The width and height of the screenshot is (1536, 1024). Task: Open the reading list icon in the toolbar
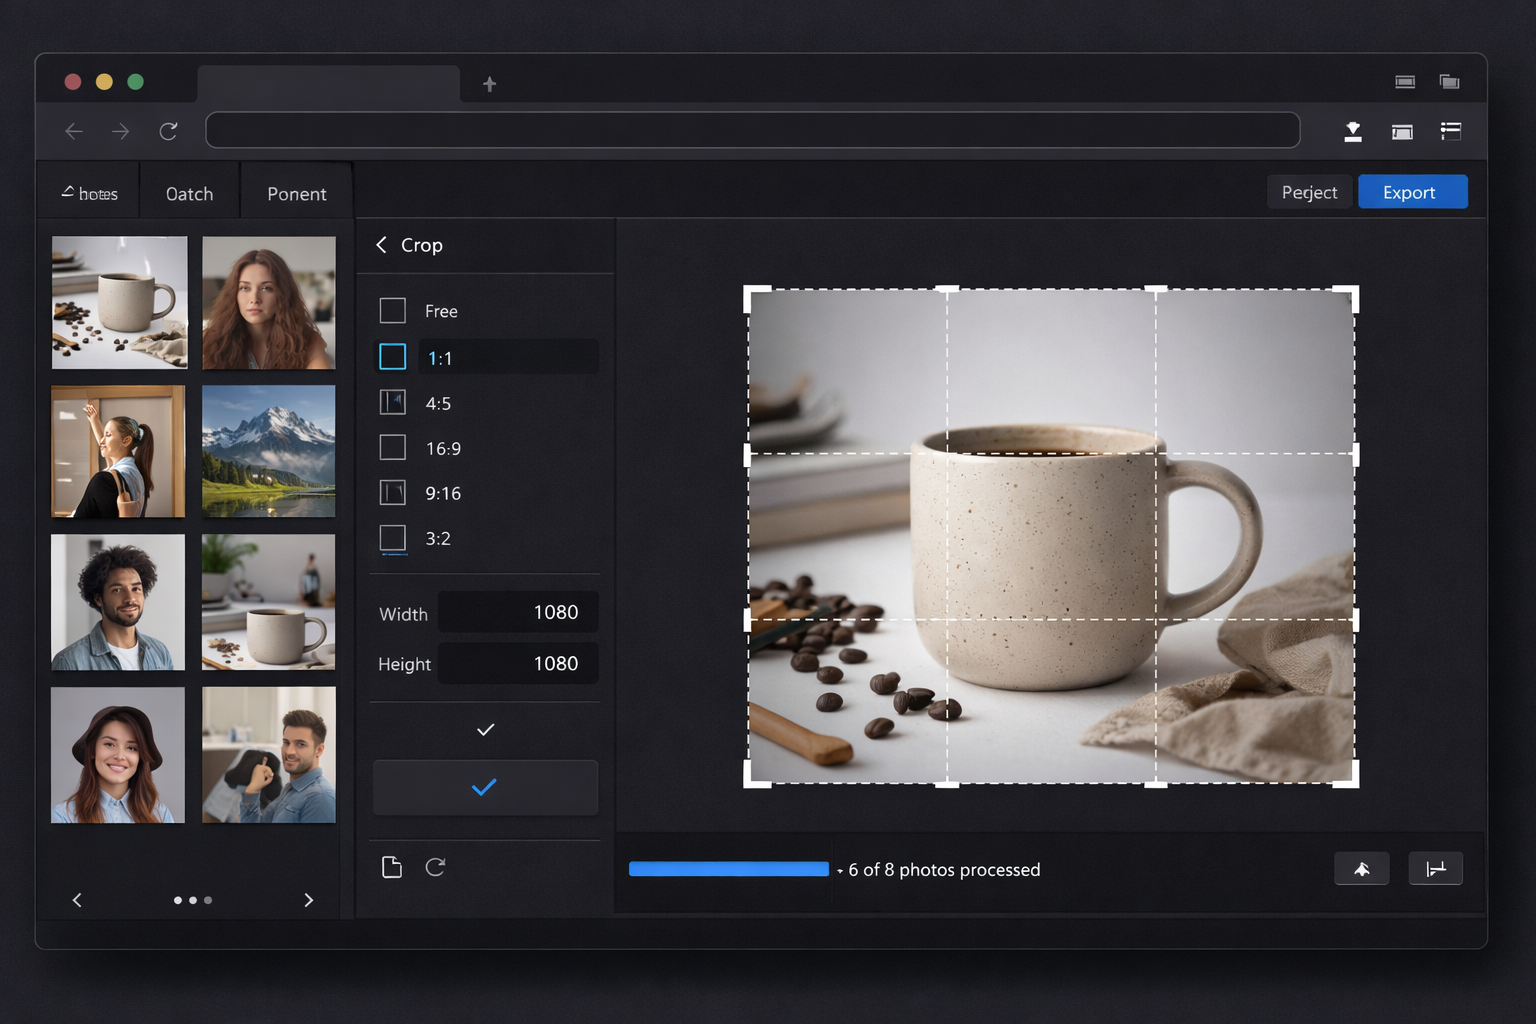point(1450,131)
